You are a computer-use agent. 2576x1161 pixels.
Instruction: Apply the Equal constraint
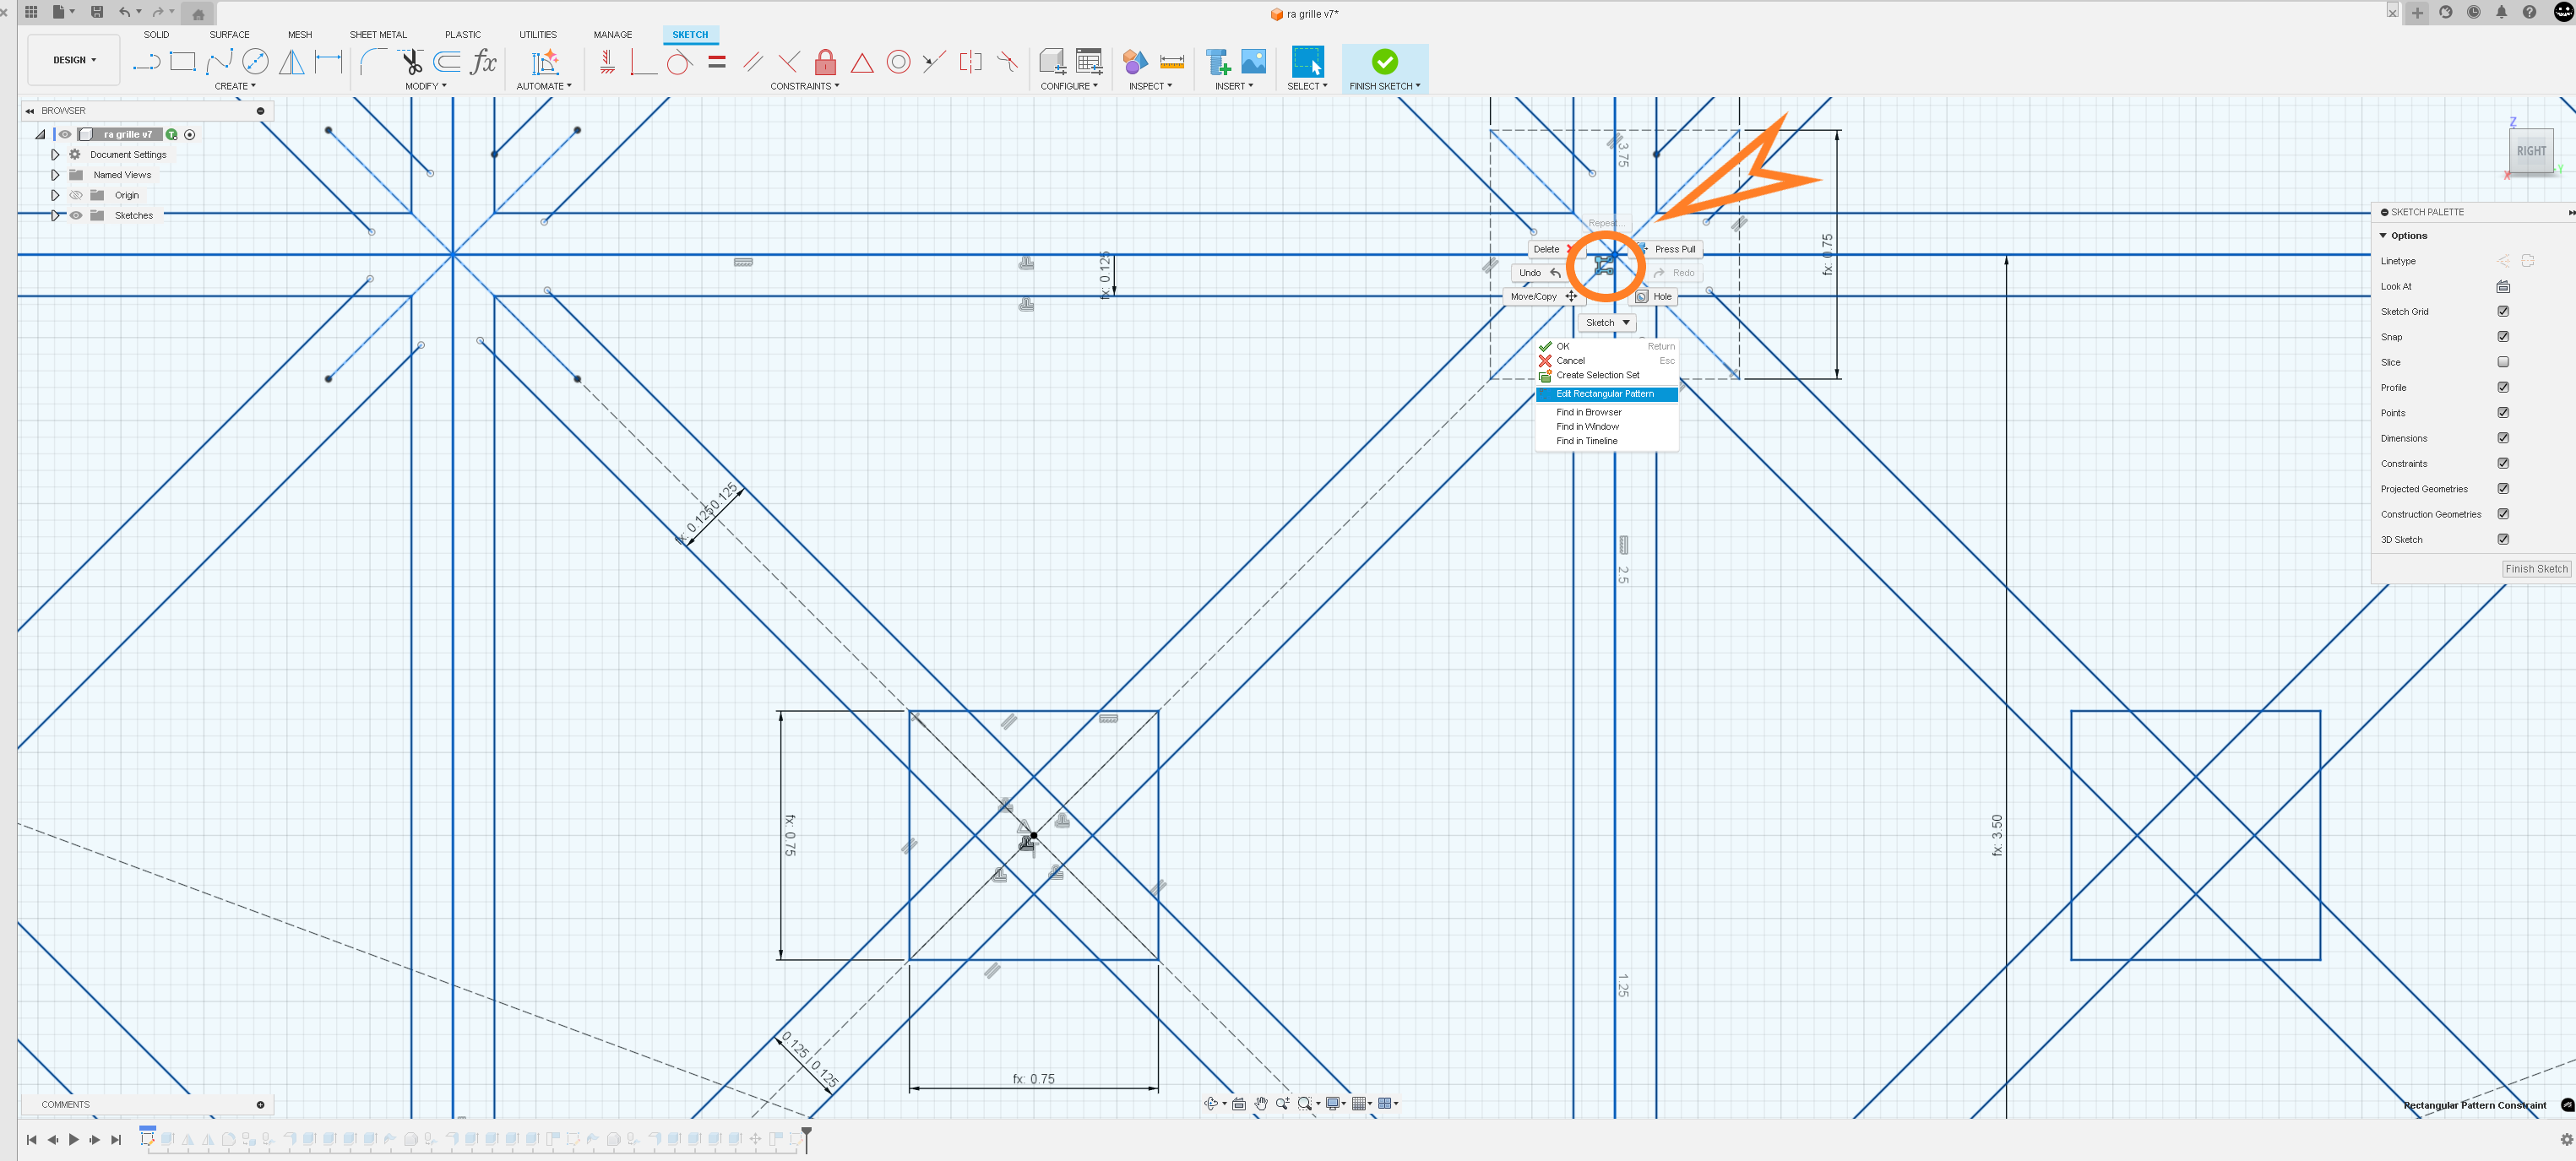click(x=717, y=62)
